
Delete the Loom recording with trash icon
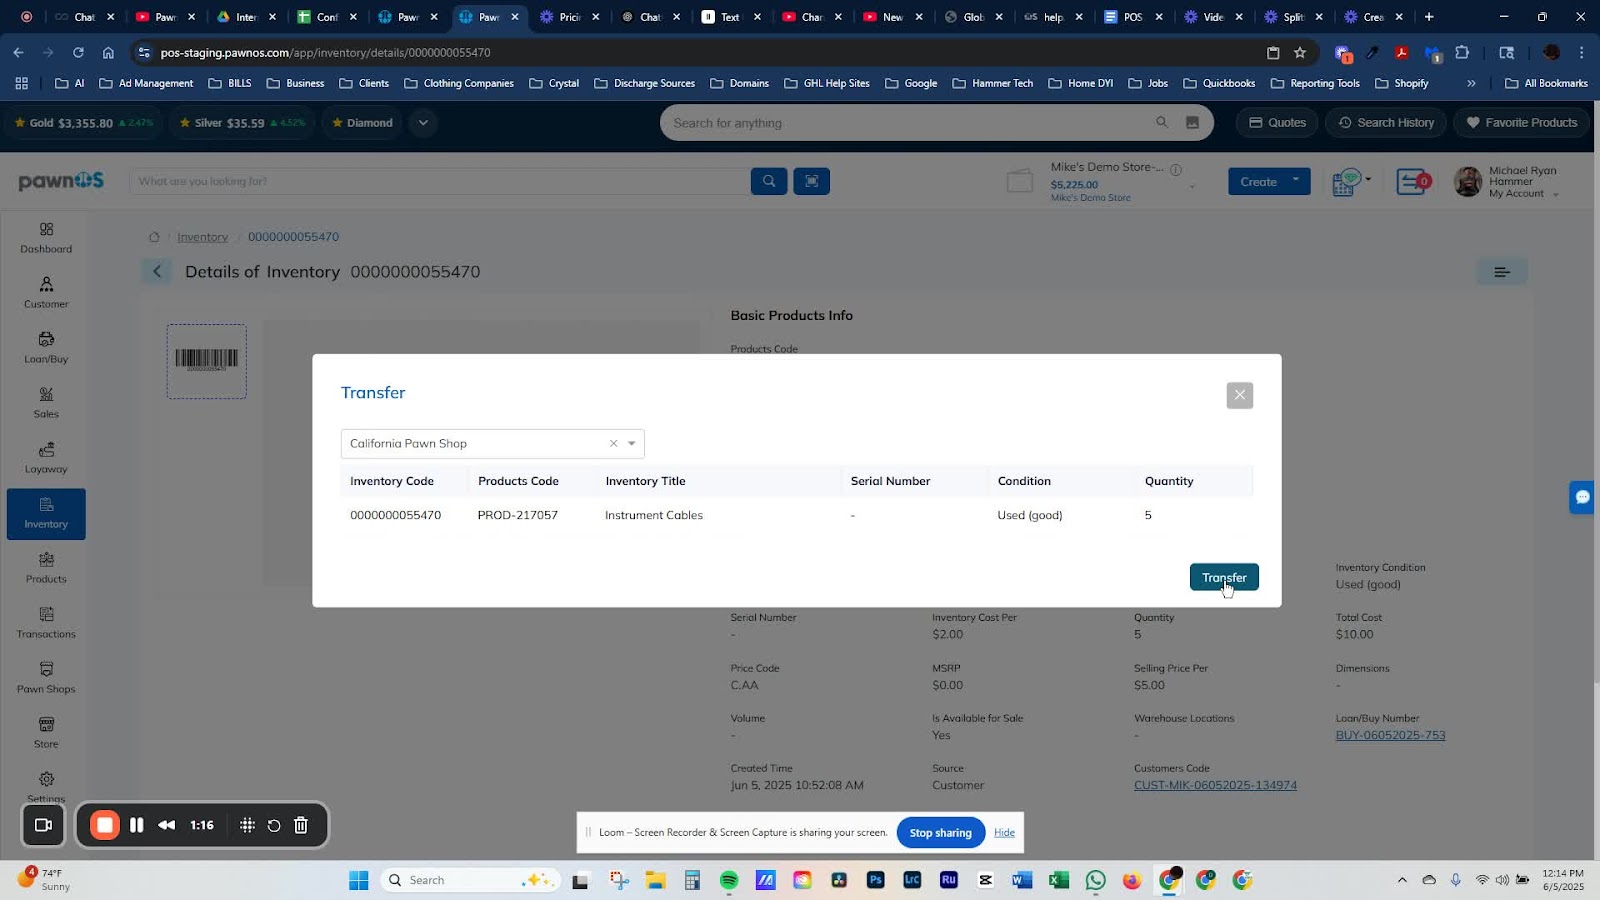301,825
